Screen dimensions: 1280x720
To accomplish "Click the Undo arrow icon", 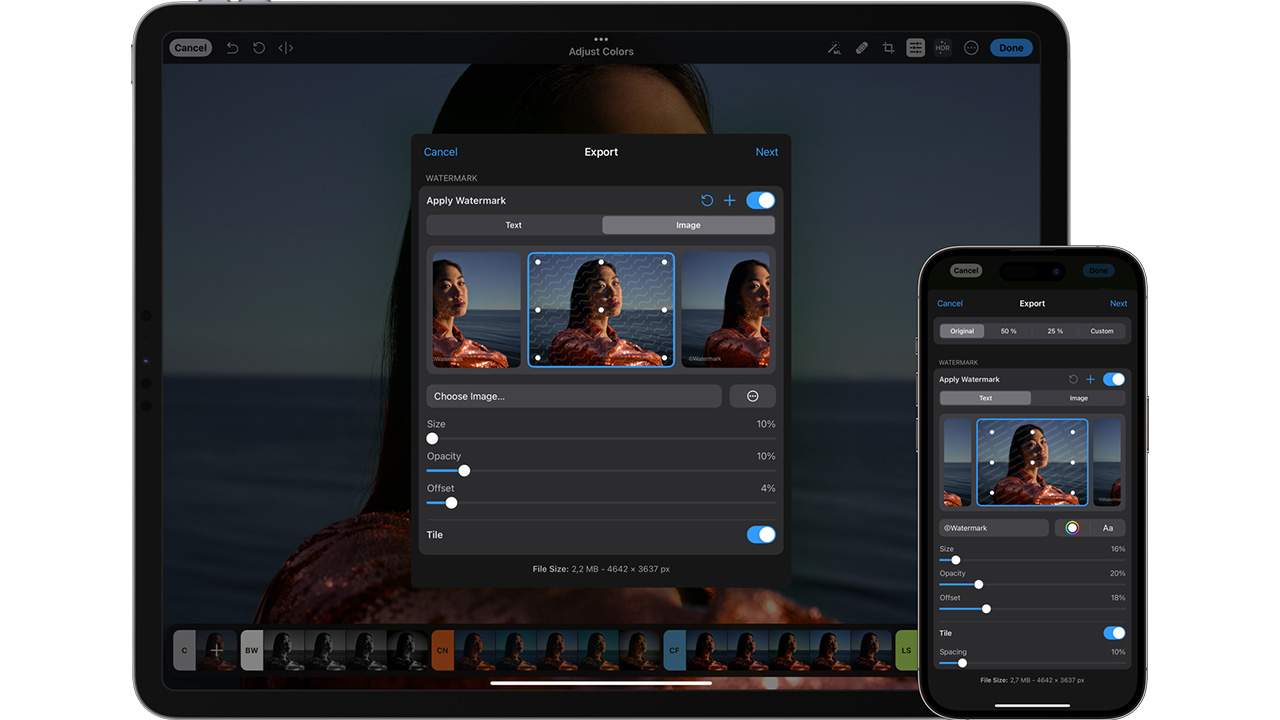I will [232, 47].
